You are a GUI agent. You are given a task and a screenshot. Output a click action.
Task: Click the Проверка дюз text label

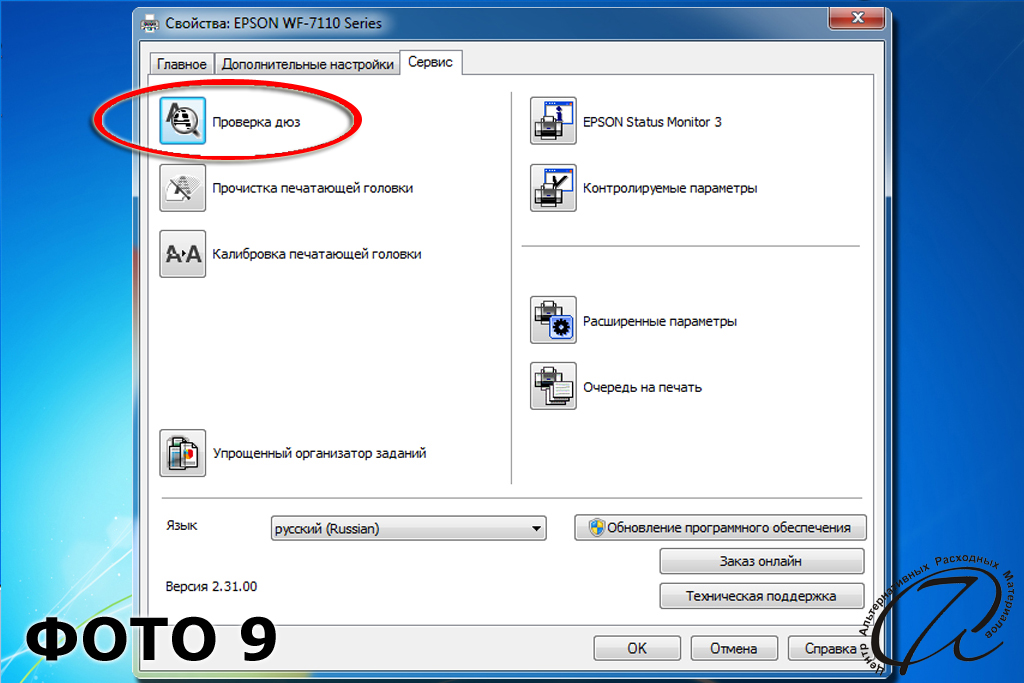256,122
